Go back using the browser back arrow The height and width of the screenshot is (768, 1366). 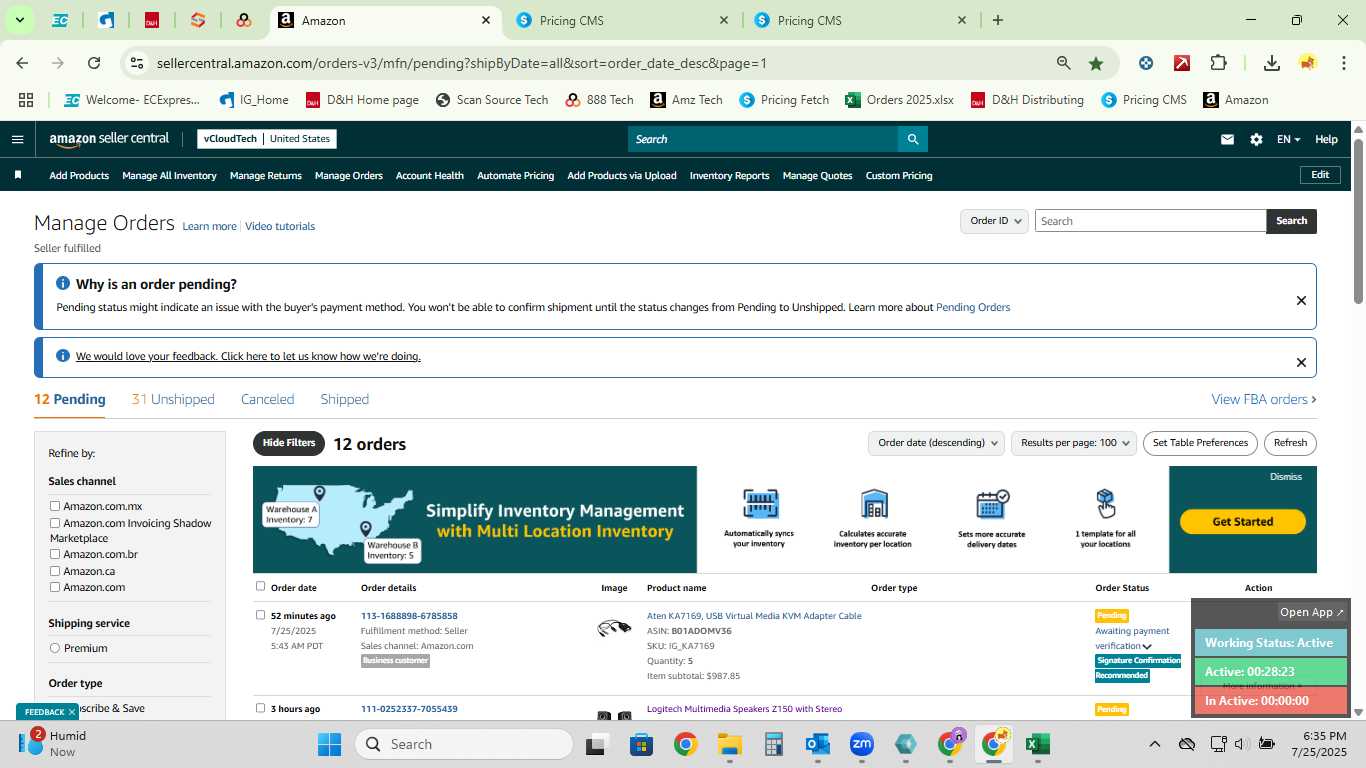pyautogui.click(x=22, y=63)
